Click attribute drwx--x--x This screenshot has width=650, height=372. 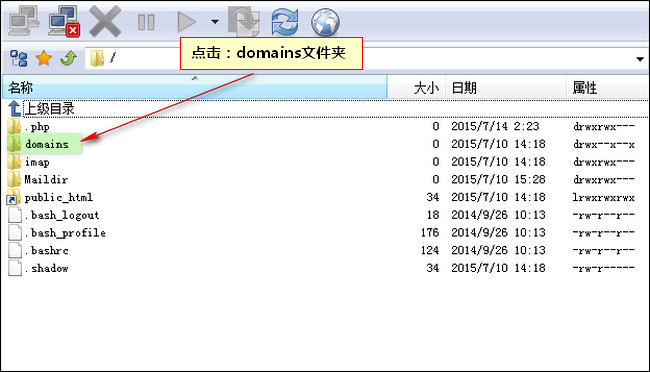click(604, 144)
